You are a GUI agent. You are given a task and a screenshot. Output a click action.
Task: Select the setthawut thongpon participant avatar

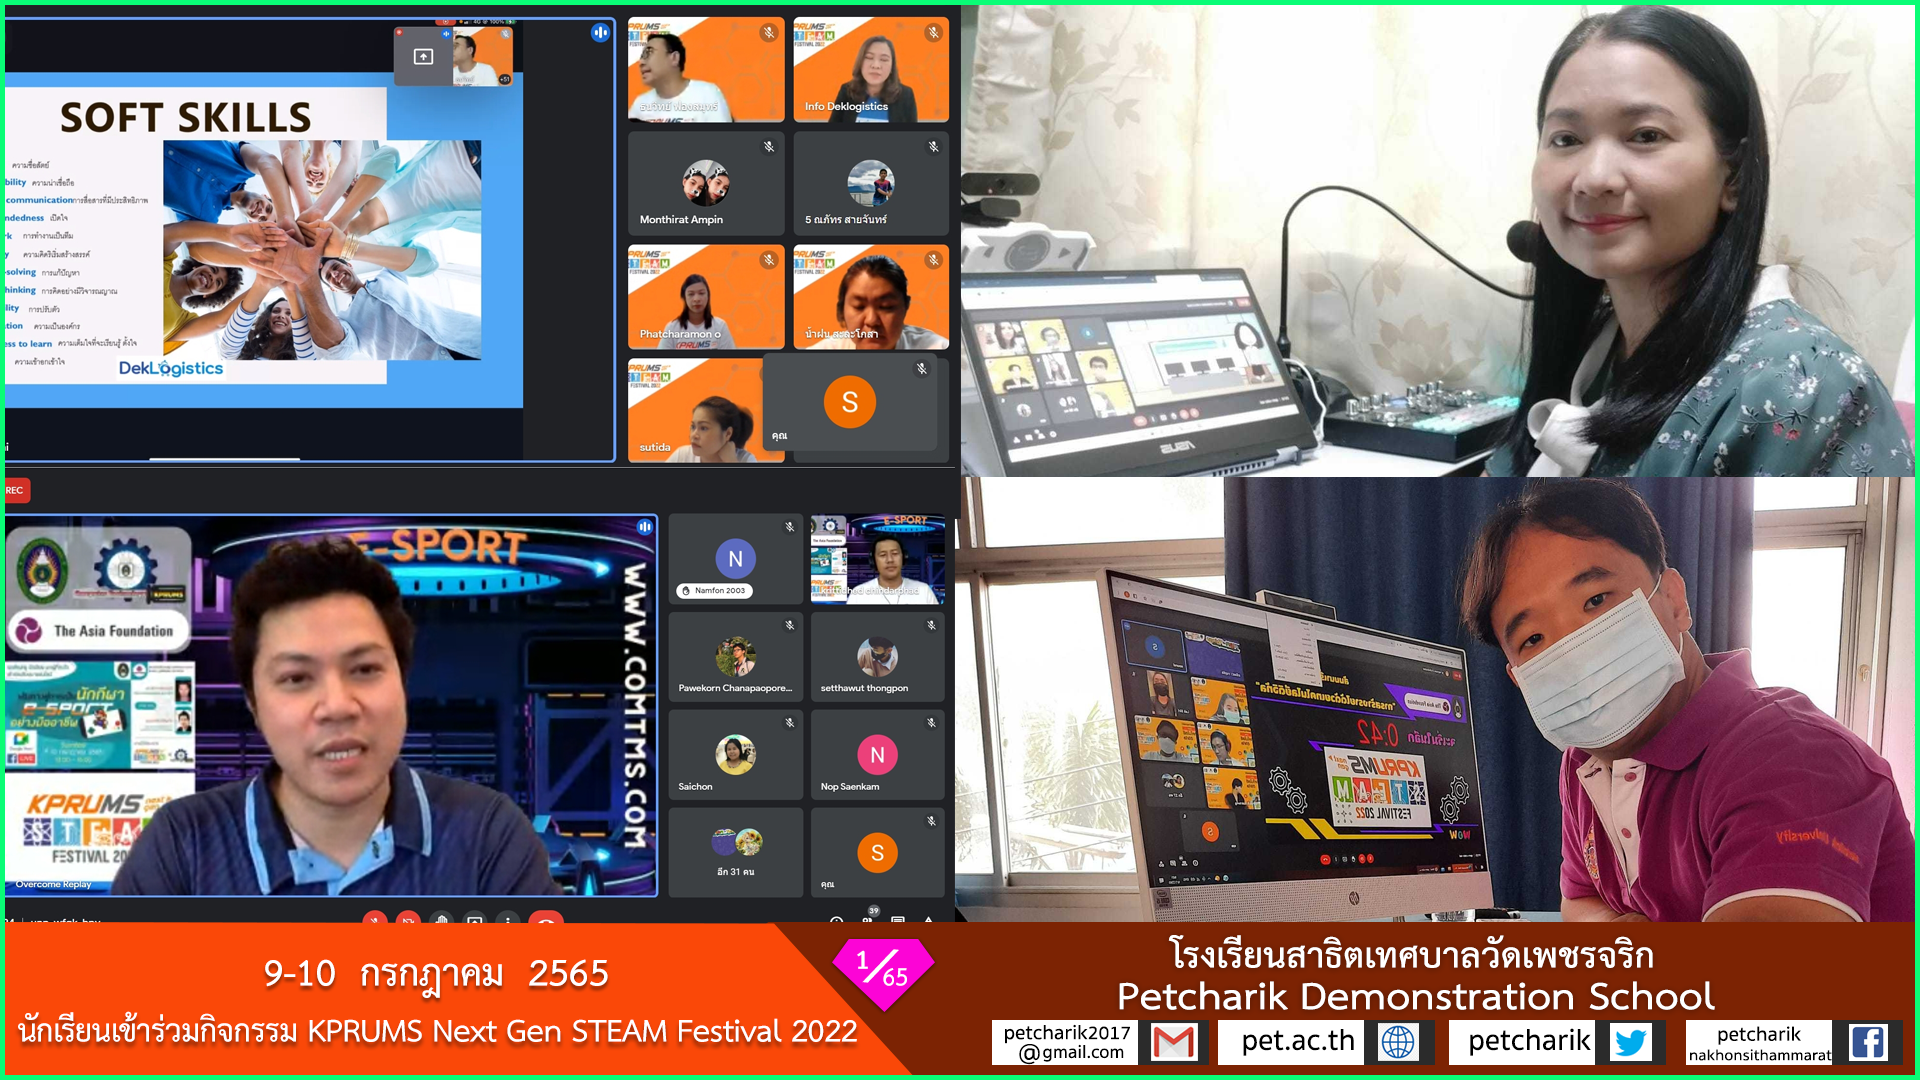[x=877, y=656]
